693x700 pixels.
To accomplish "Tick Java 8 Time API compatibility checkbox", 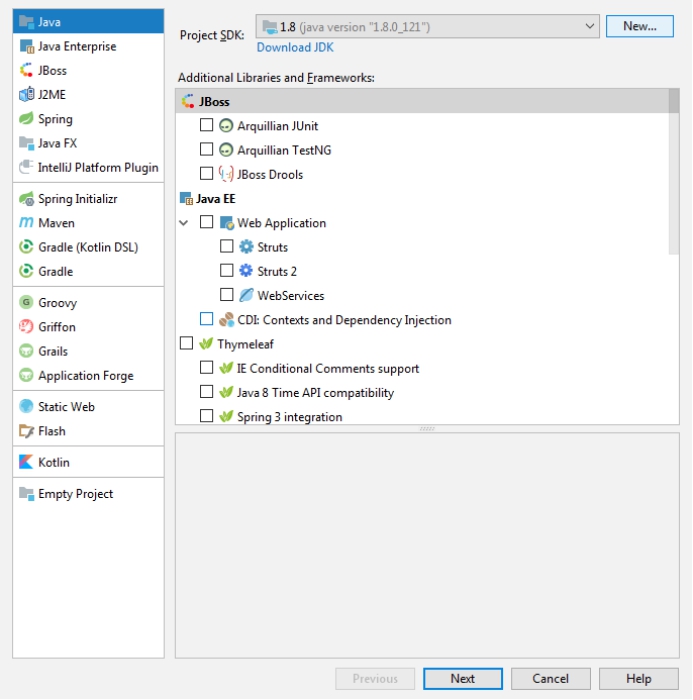I will [206, 392].
